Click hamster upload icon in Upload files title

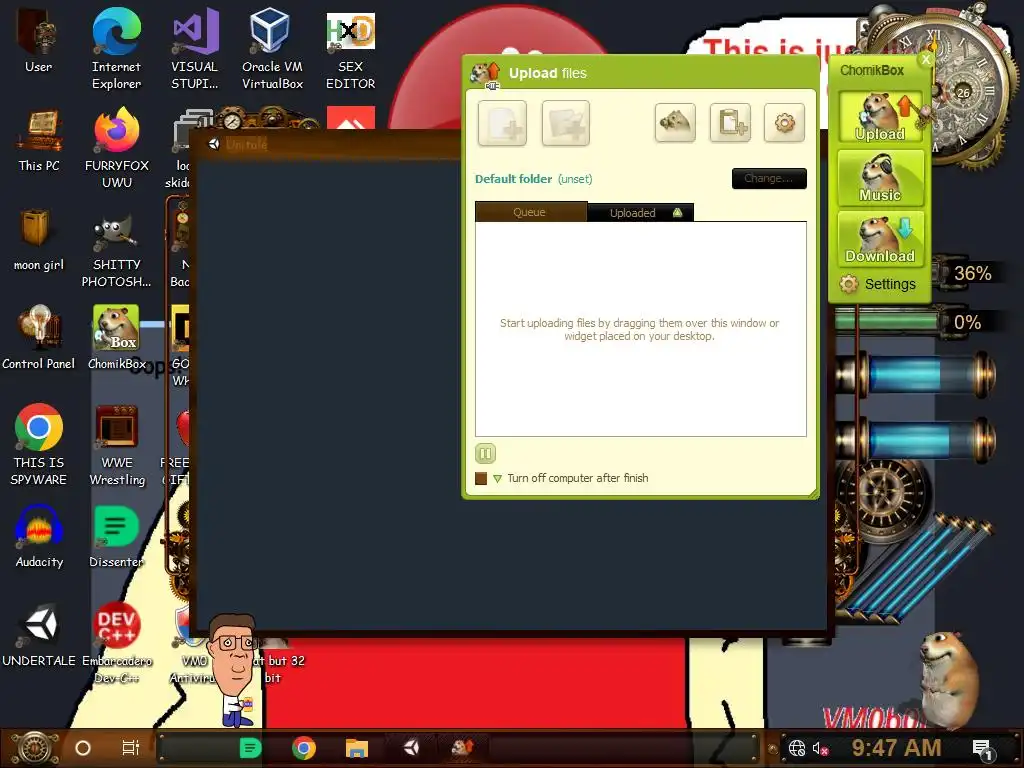coord(486,75)
